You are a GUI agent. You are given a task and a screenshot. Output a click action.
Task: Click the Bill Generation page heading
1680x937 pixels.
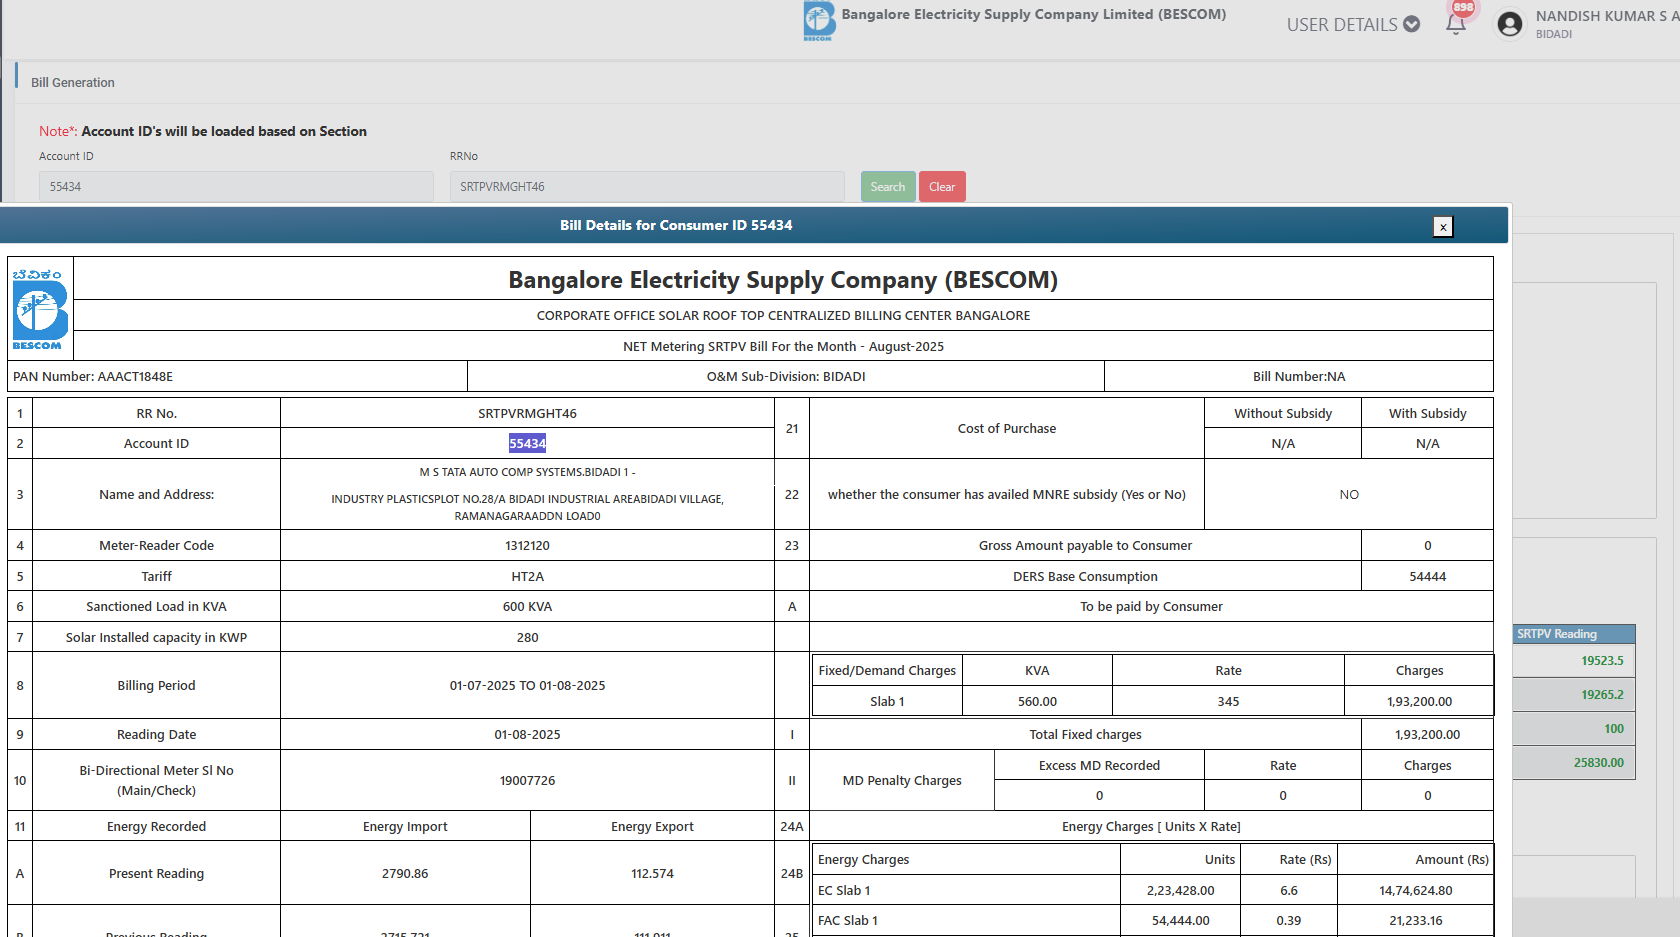click(73, 83)
